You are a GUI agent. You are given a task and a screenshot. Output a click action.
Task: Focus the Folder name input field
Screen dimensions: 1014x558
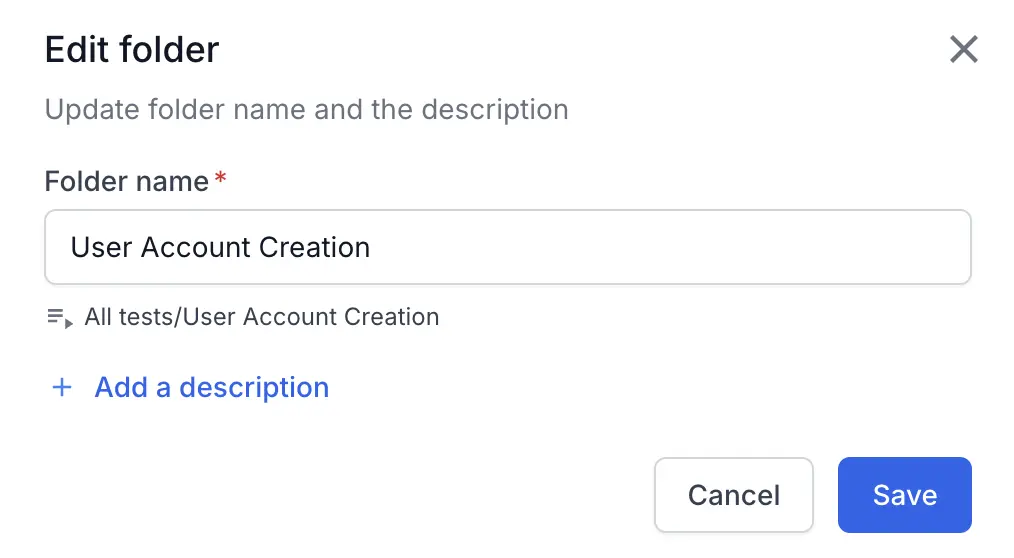tap(508, 247)
